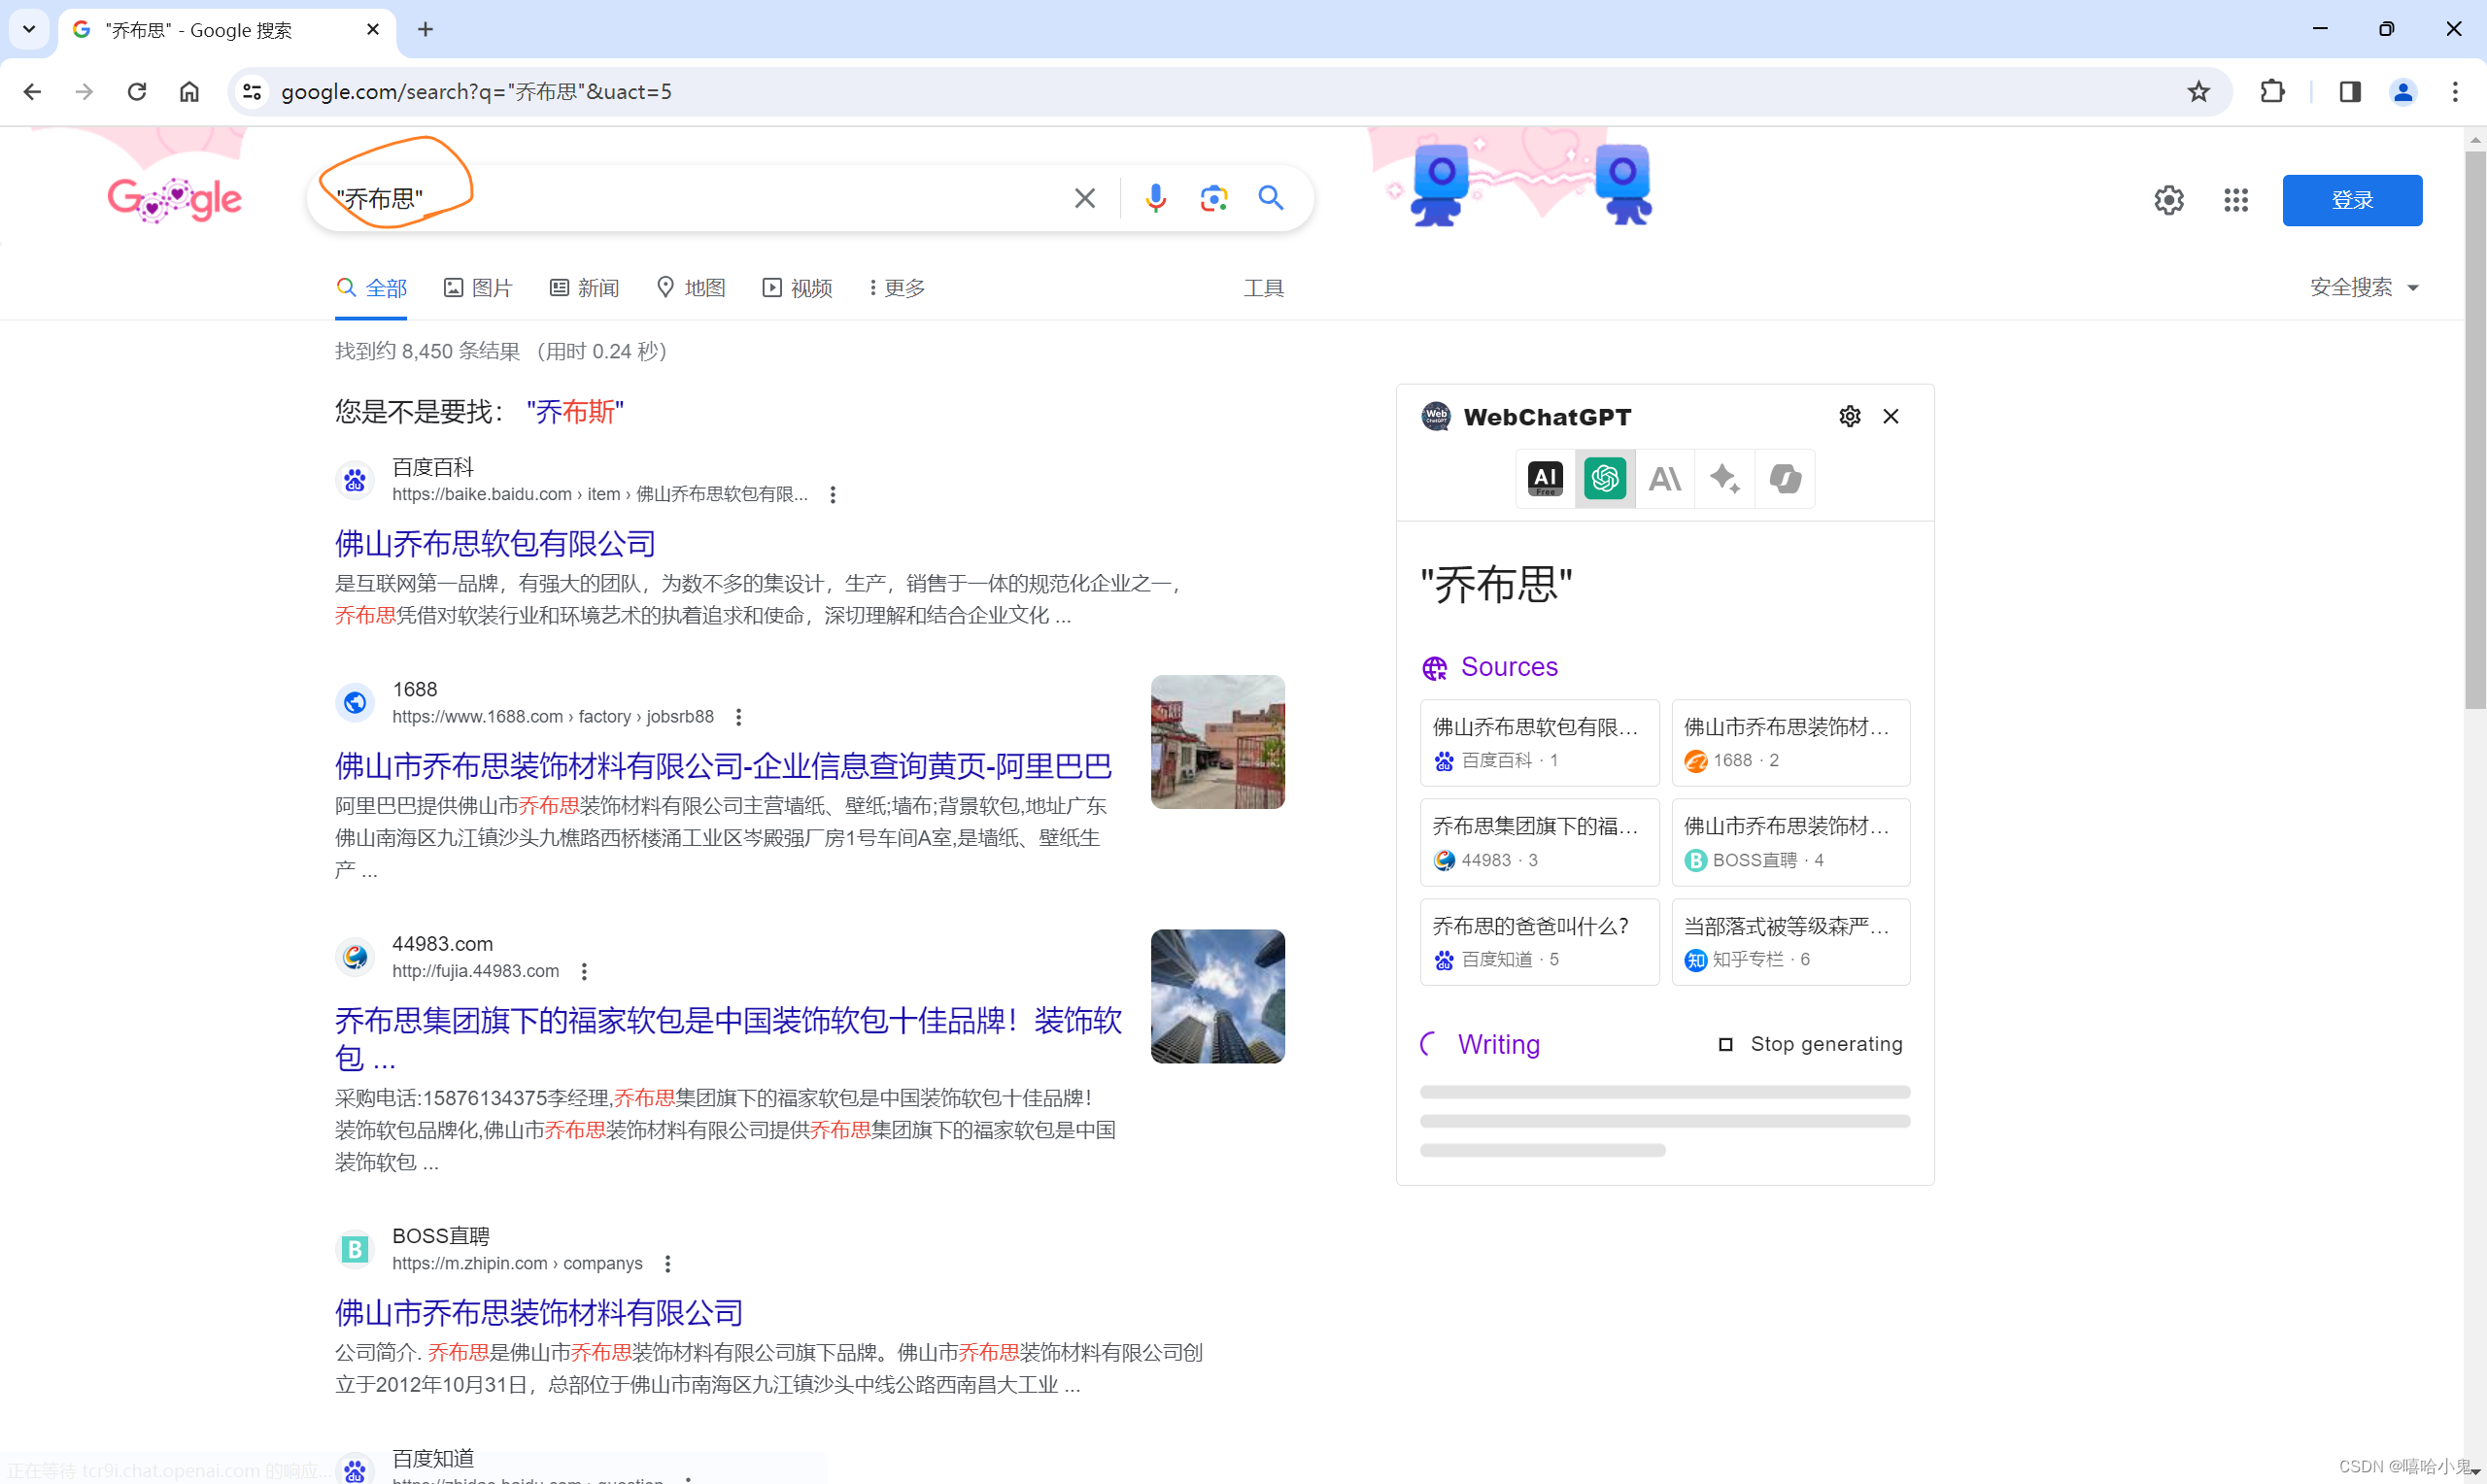The image size is (2487, 1484).
Task: Open options menu for 百度百科 result
Action: pos(832,495)
